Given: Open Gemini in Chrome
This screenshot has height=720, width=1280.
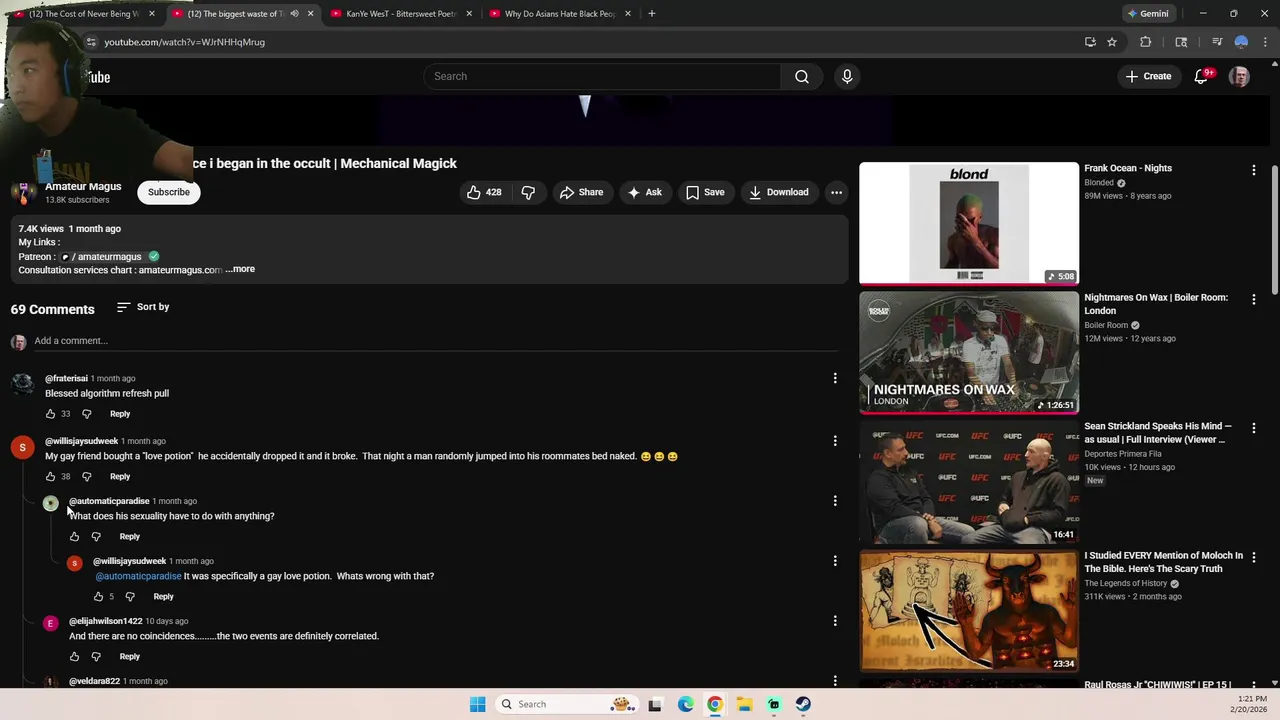Looking at the screenshot, I should (x=1148, y=14).
